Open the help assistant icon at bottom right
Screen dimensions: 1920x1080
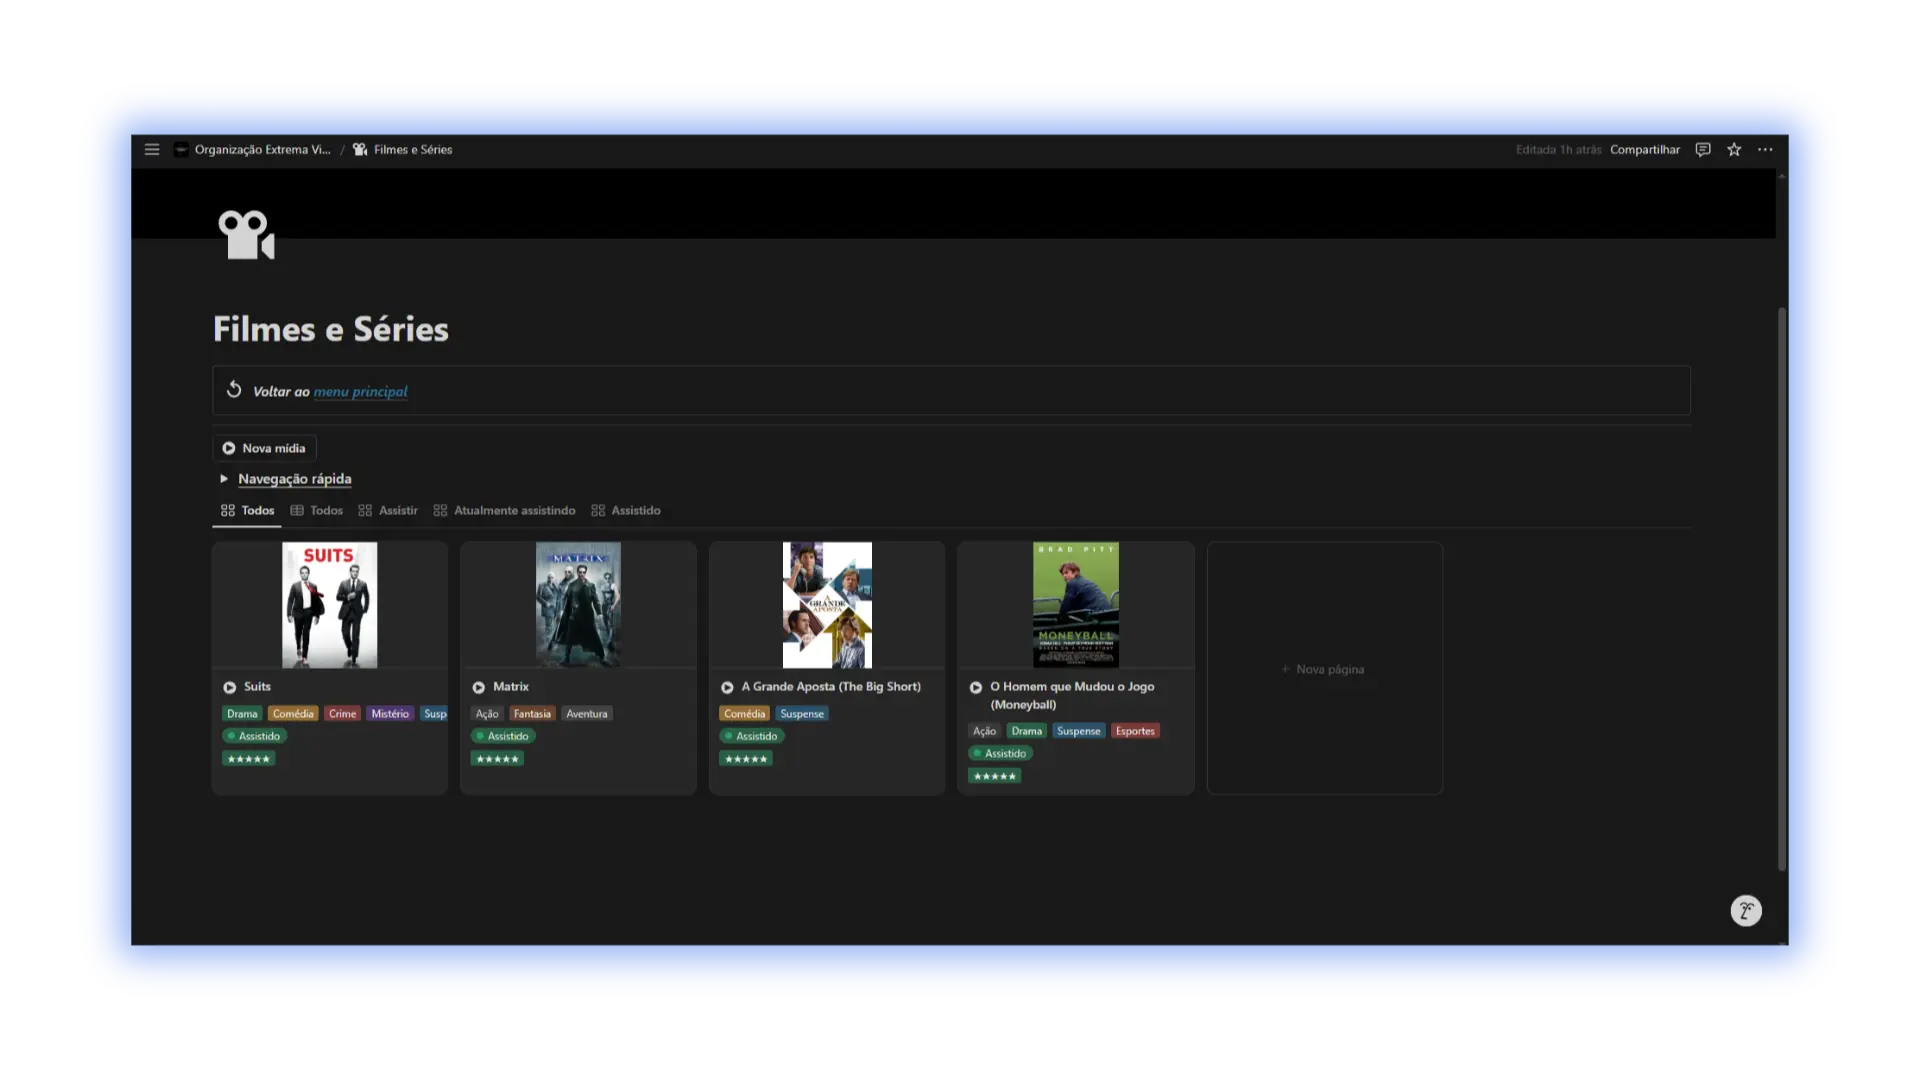point(1746,910)
